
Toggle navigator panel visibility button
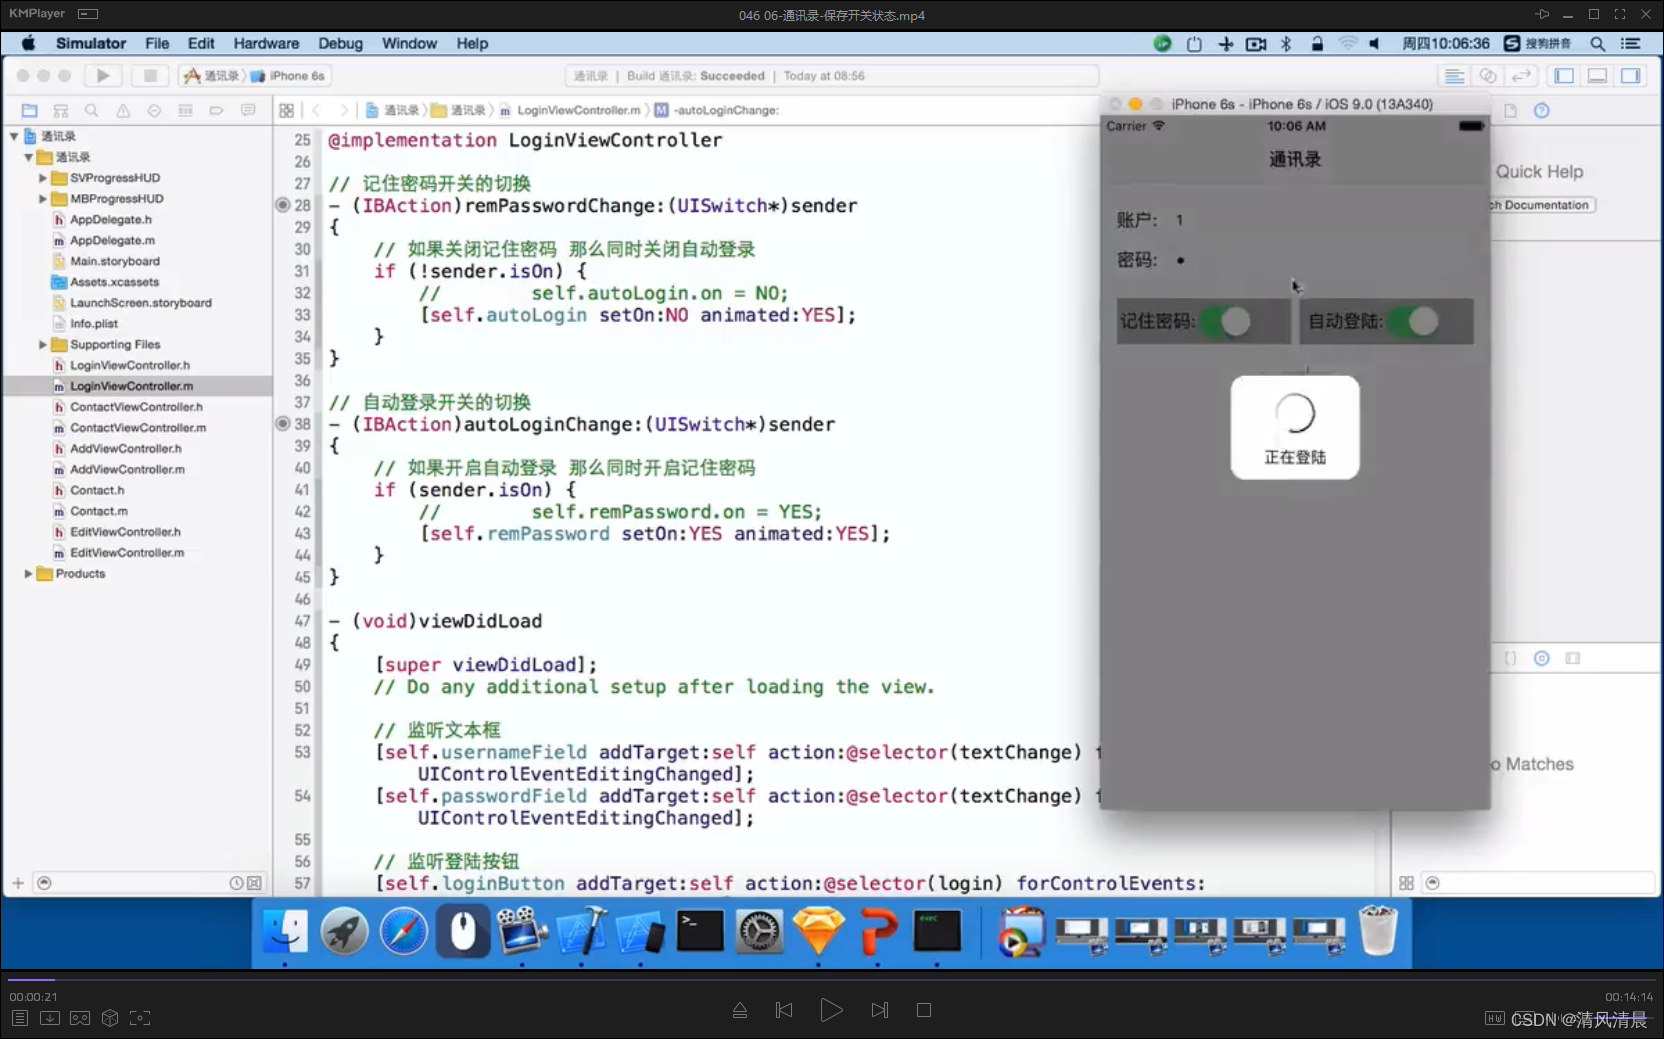tap(1565, 76)
